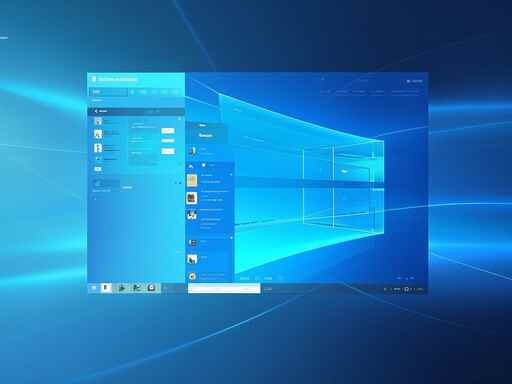Go back using the arrow in the dark bar
Viewport: 512px width, 384px height.
pyautogui.click(x=96, y=111)
